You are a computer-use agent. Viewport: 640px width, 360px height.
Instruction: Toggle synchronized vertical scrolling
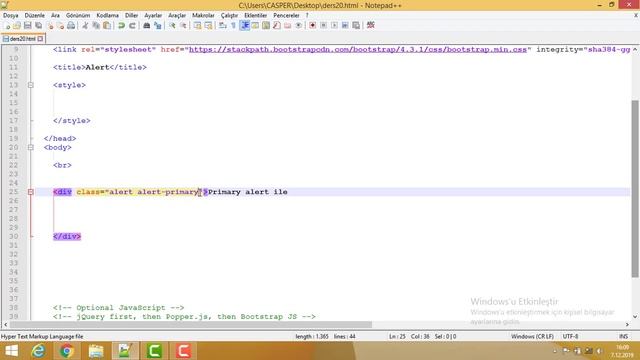tap(198, 25)
